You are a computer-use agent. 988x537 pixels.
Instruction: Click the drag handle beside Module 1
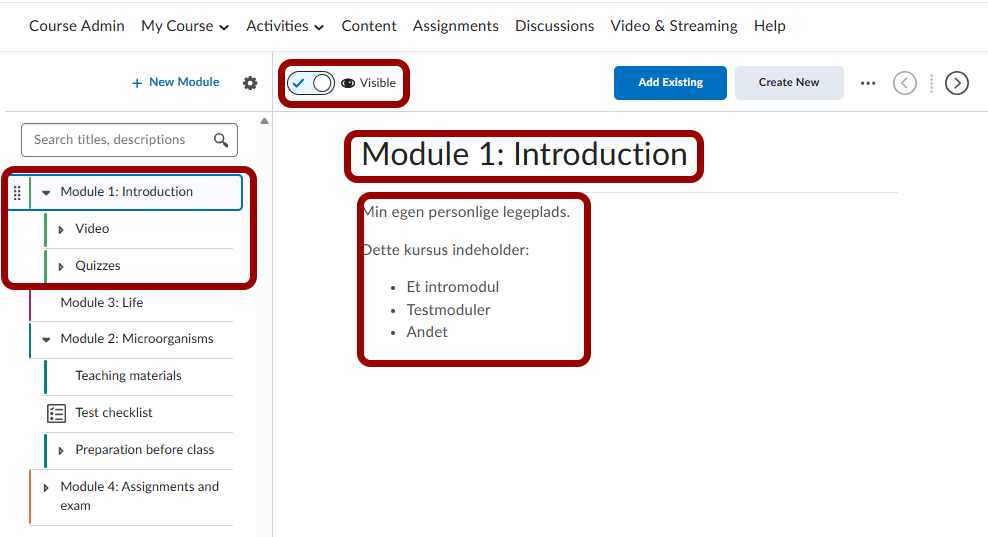click(17, 192)
